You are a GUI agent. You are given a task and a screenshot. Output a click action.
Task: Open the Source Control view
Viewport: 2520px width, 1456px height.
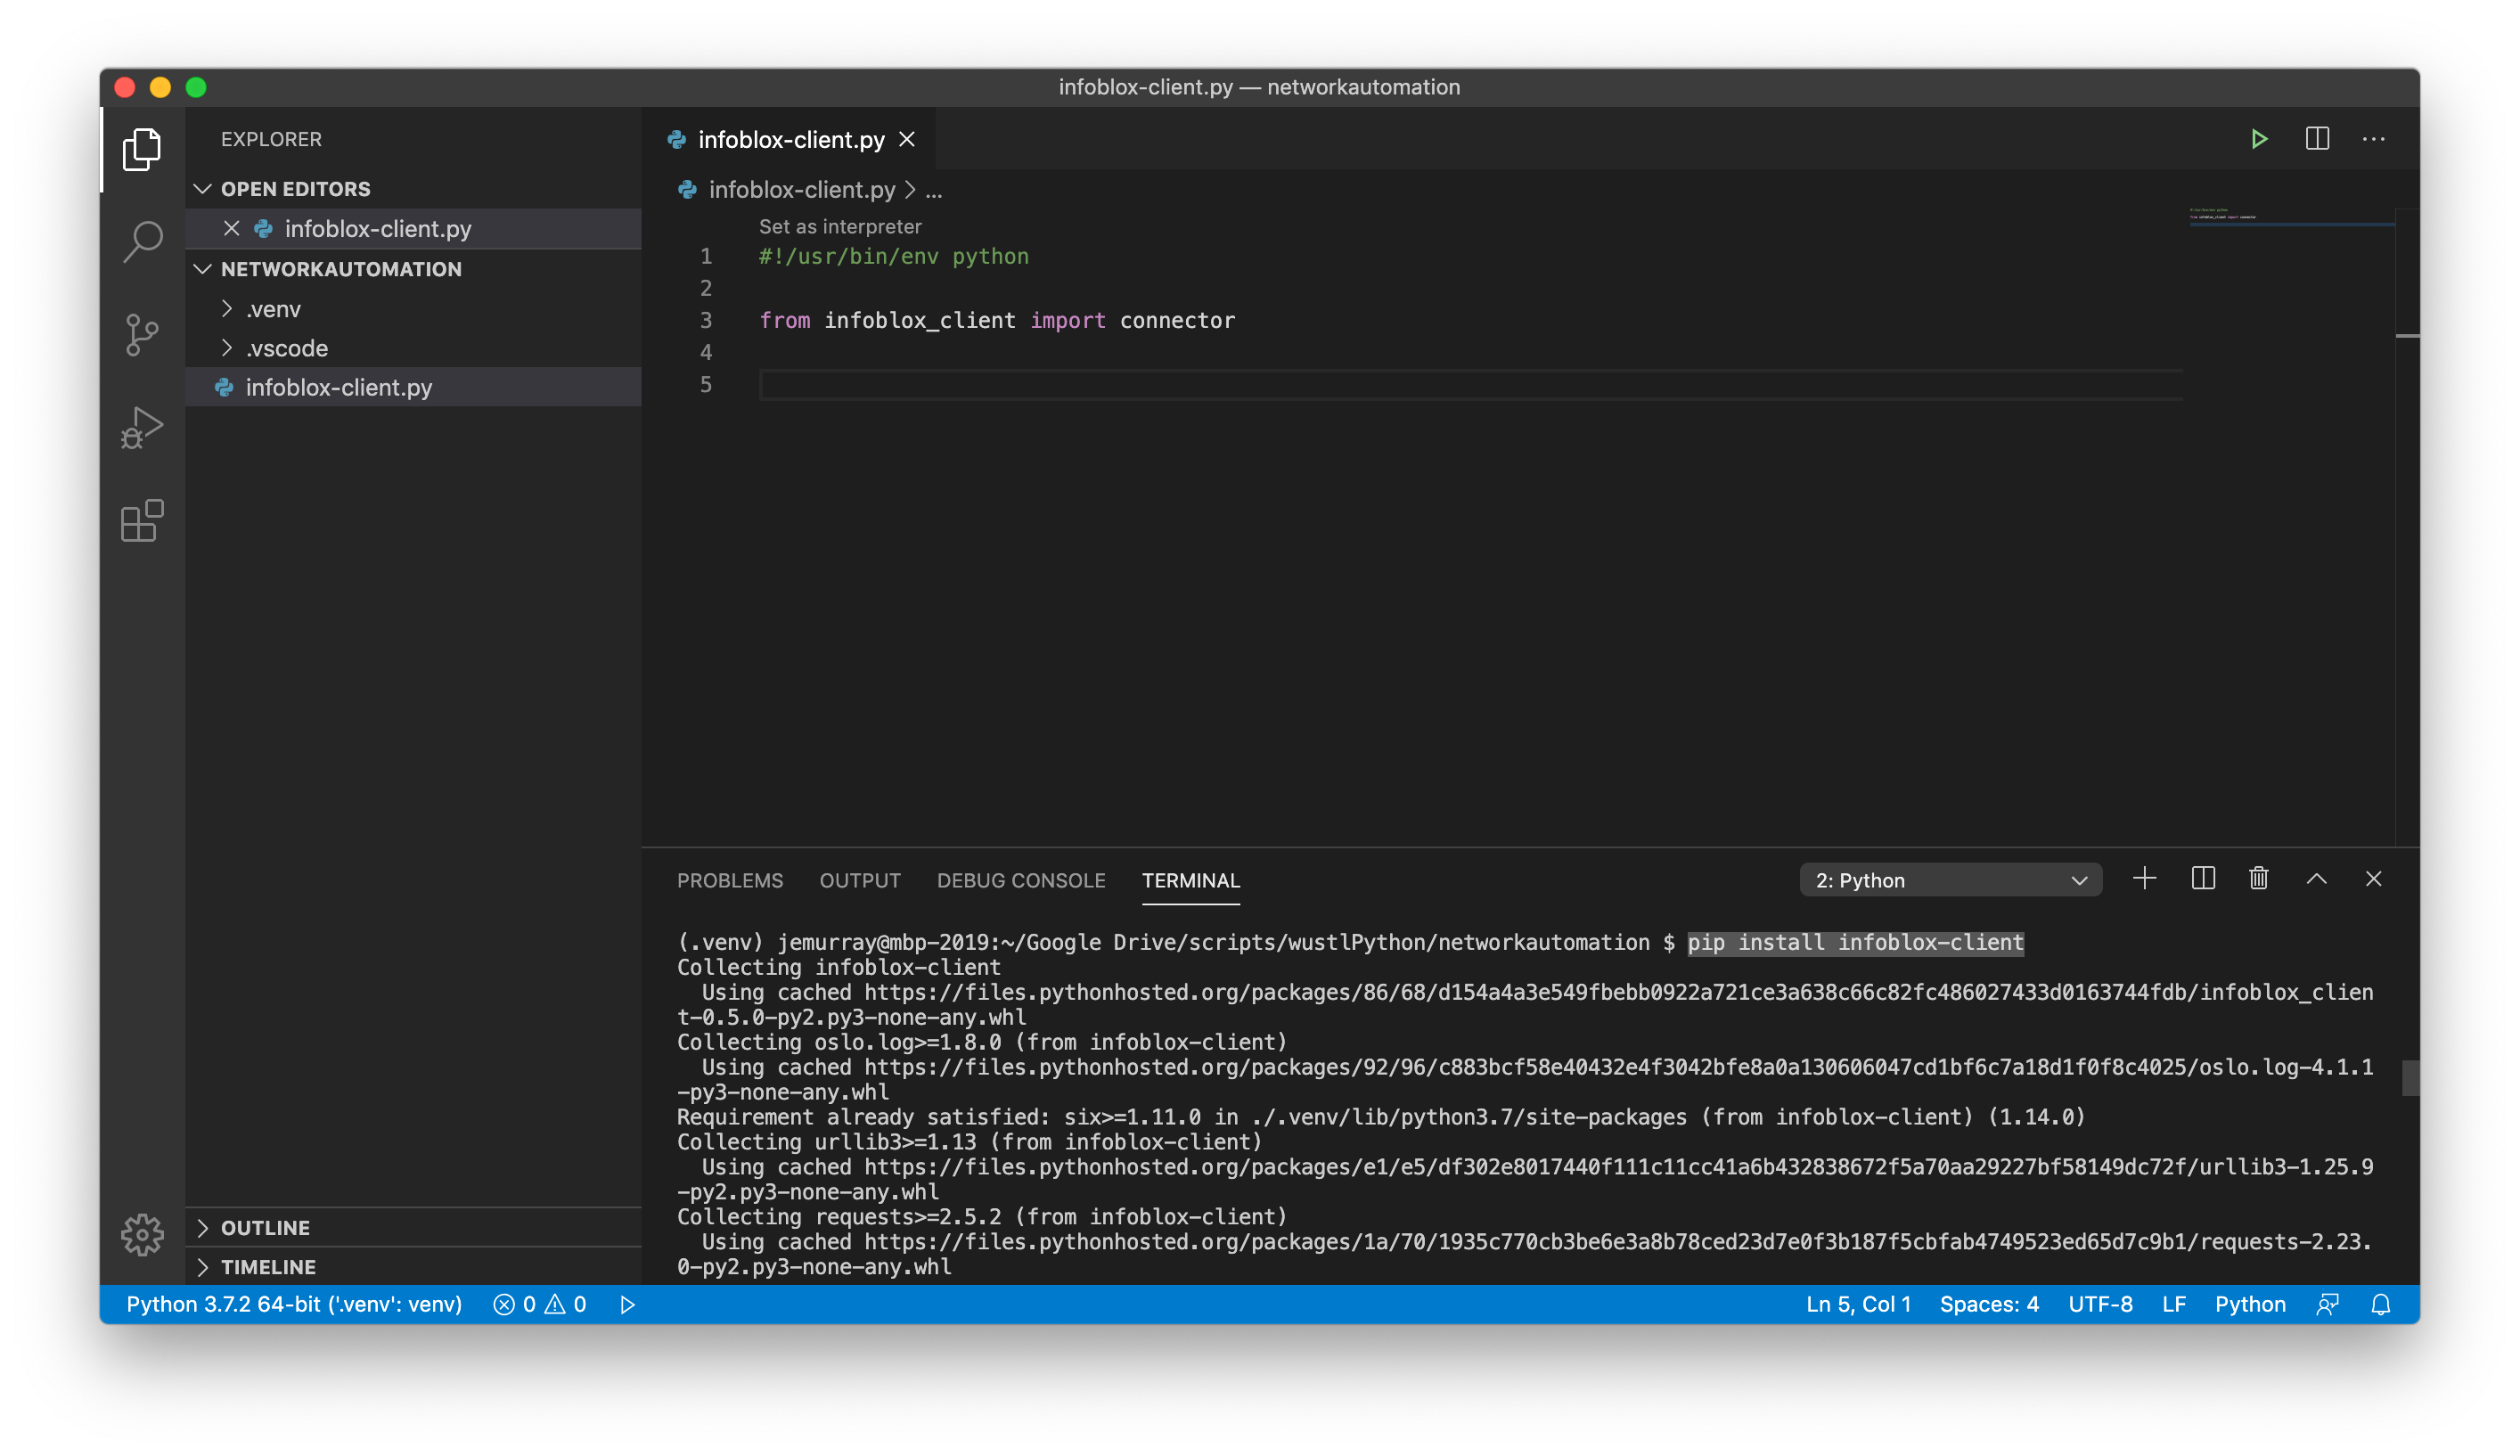pyautogui.click(x=141, y=334)
